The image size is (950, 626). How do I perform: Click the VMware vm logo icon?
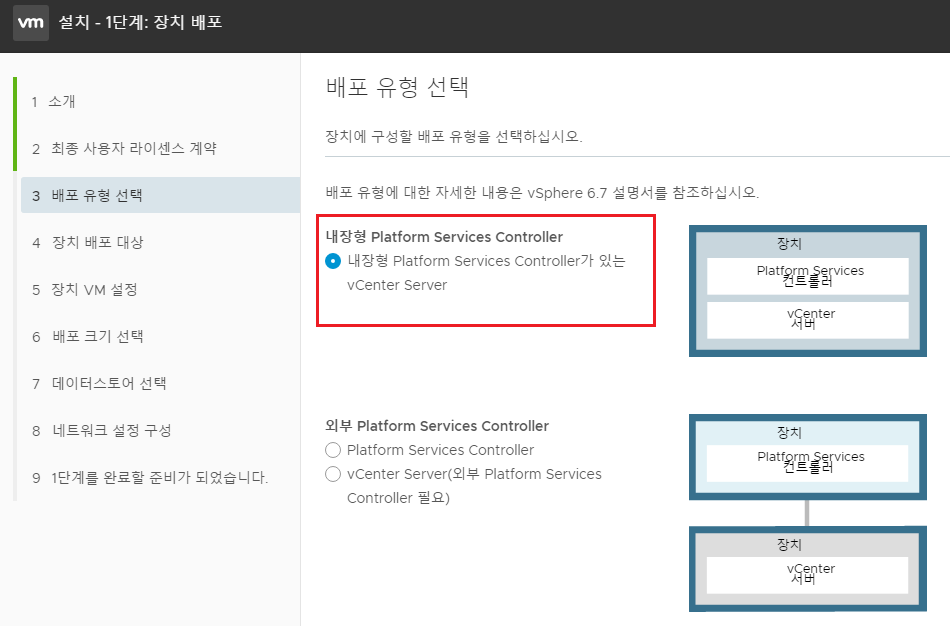click(x=30, y=22)
